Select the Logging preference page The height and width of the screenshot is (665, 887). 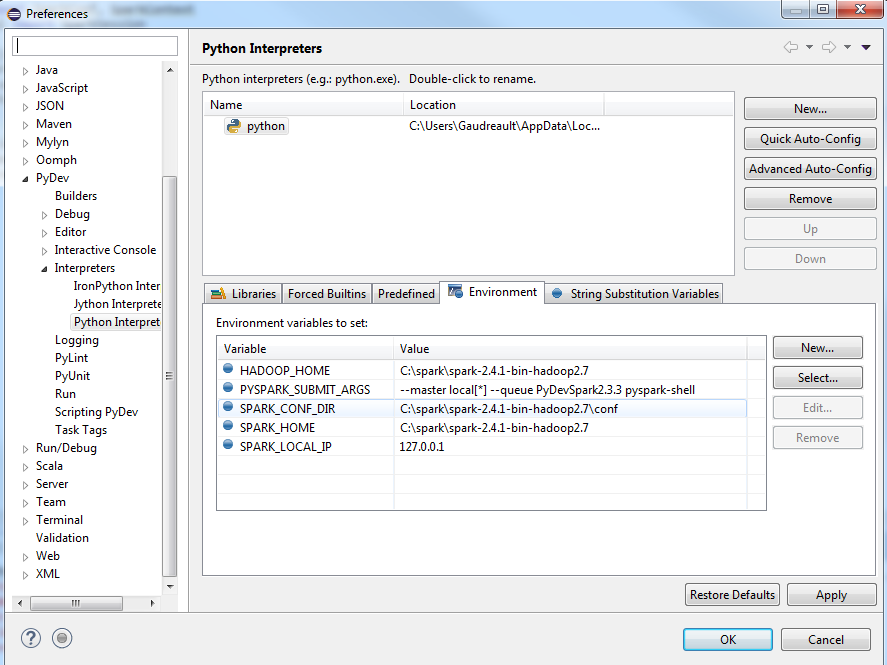point(77,340)
